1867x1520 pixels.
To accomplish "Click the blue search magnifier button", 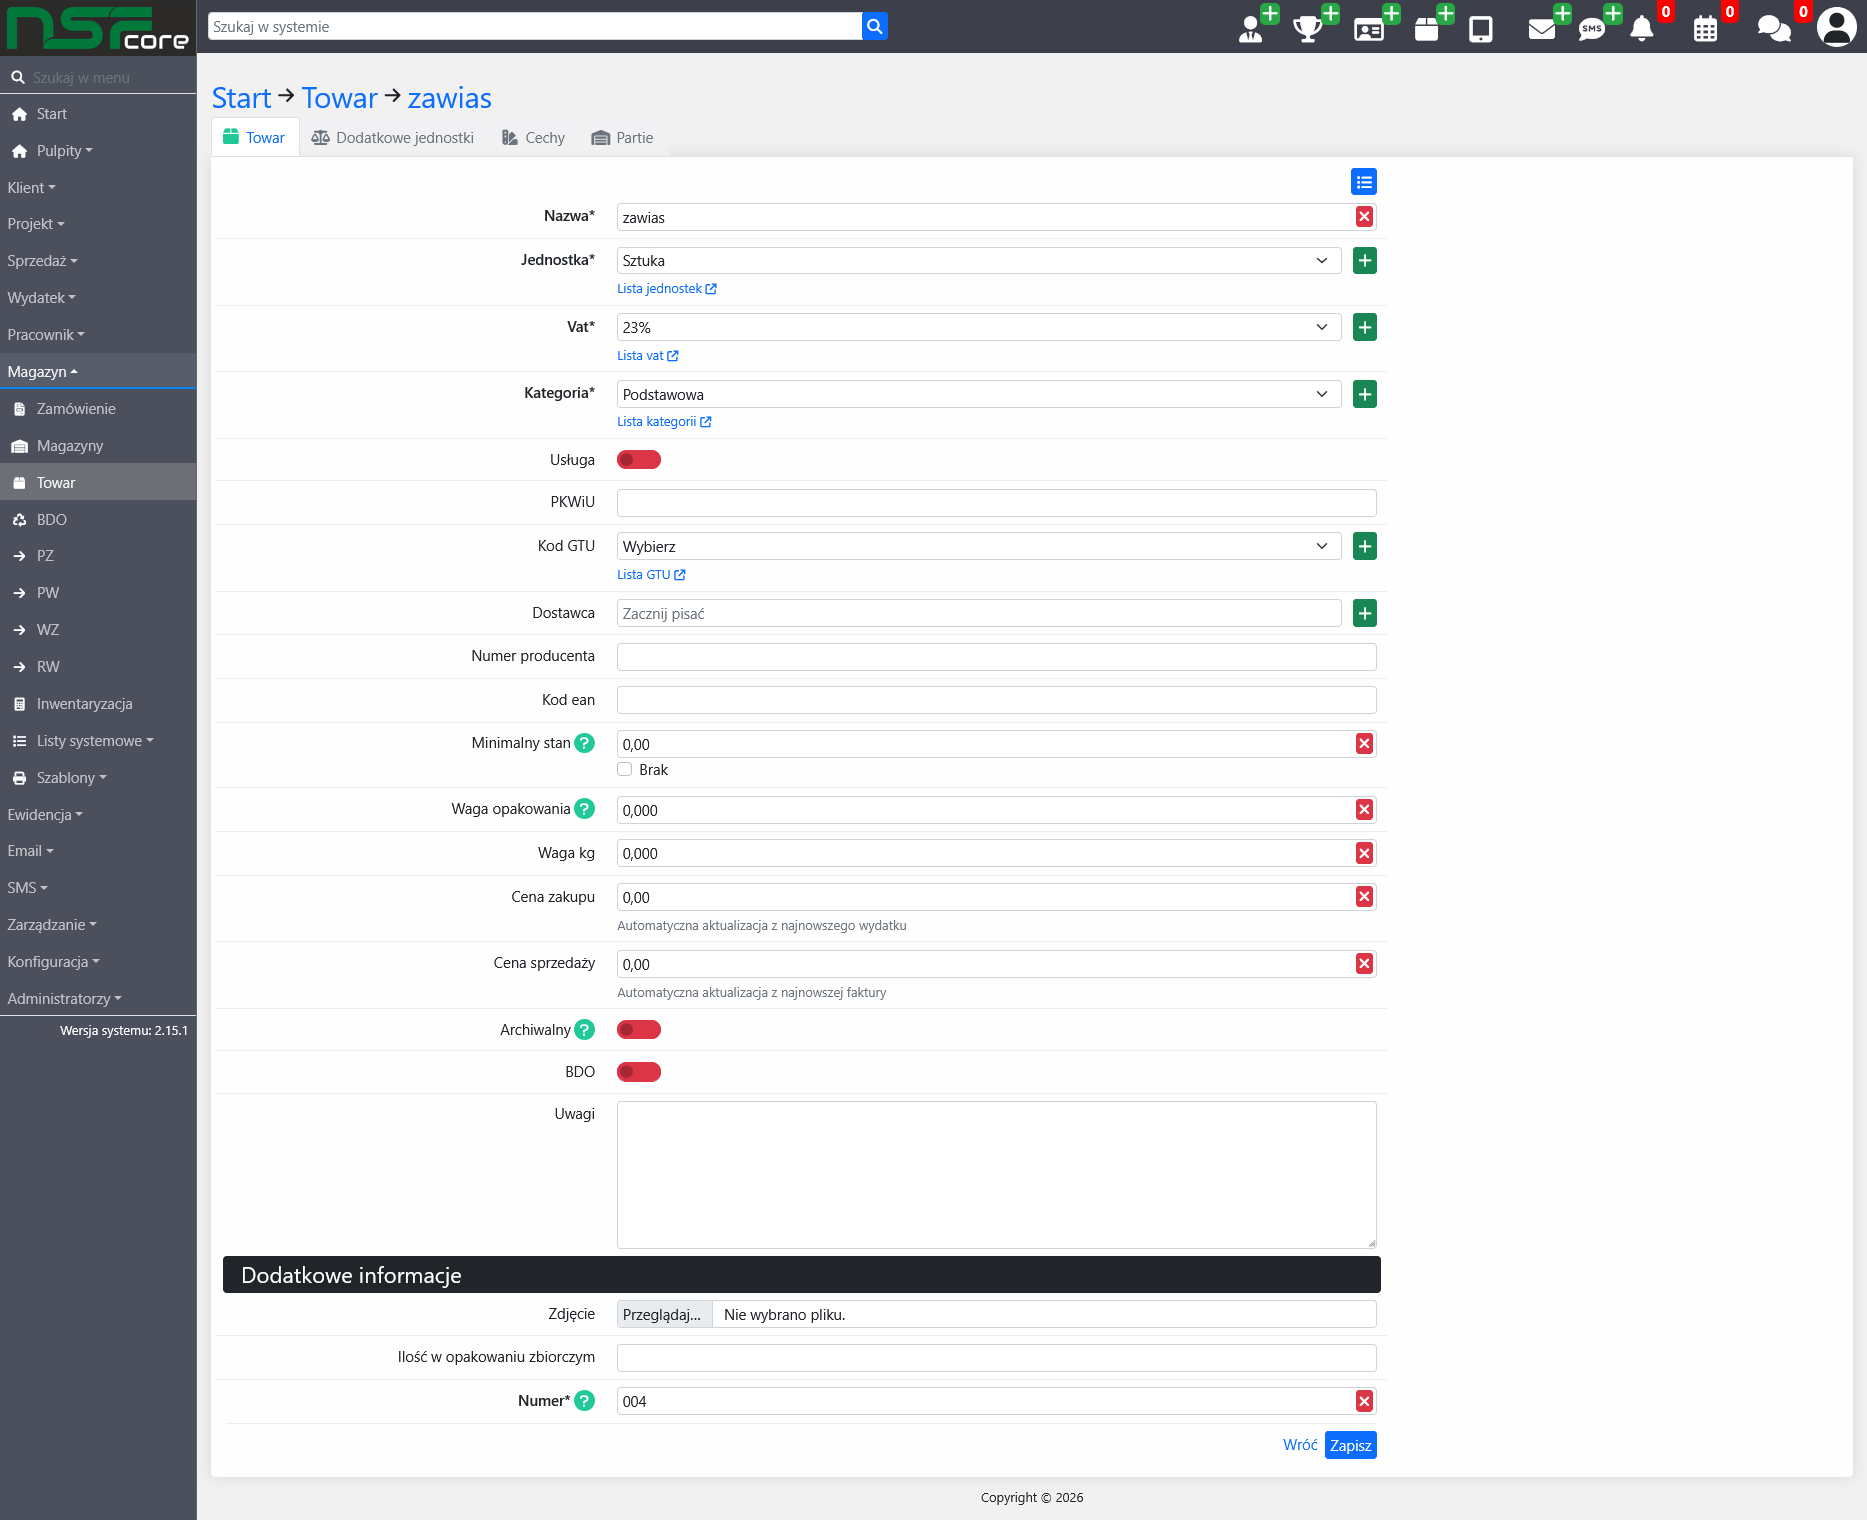I will click(x=875, y=26).
